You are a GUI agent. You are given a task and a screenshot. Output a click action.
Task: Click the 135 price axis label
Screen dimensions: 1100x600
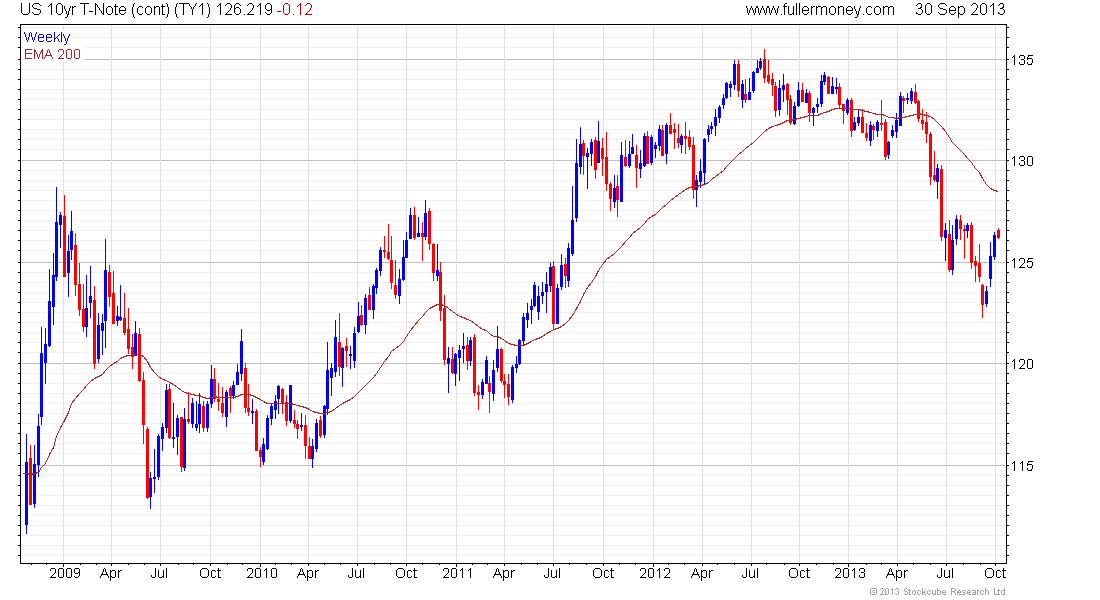pos(1022,60)
